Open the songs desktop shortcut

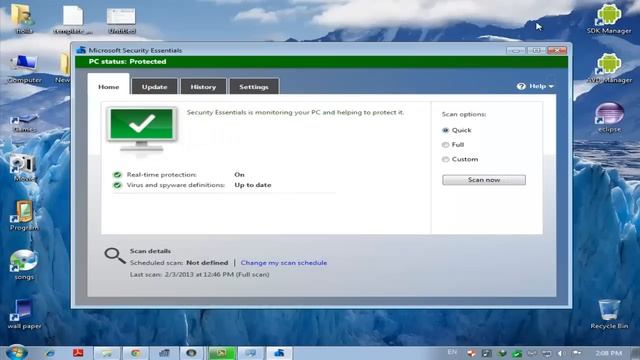pyautogui.click(x=24, y=264)
